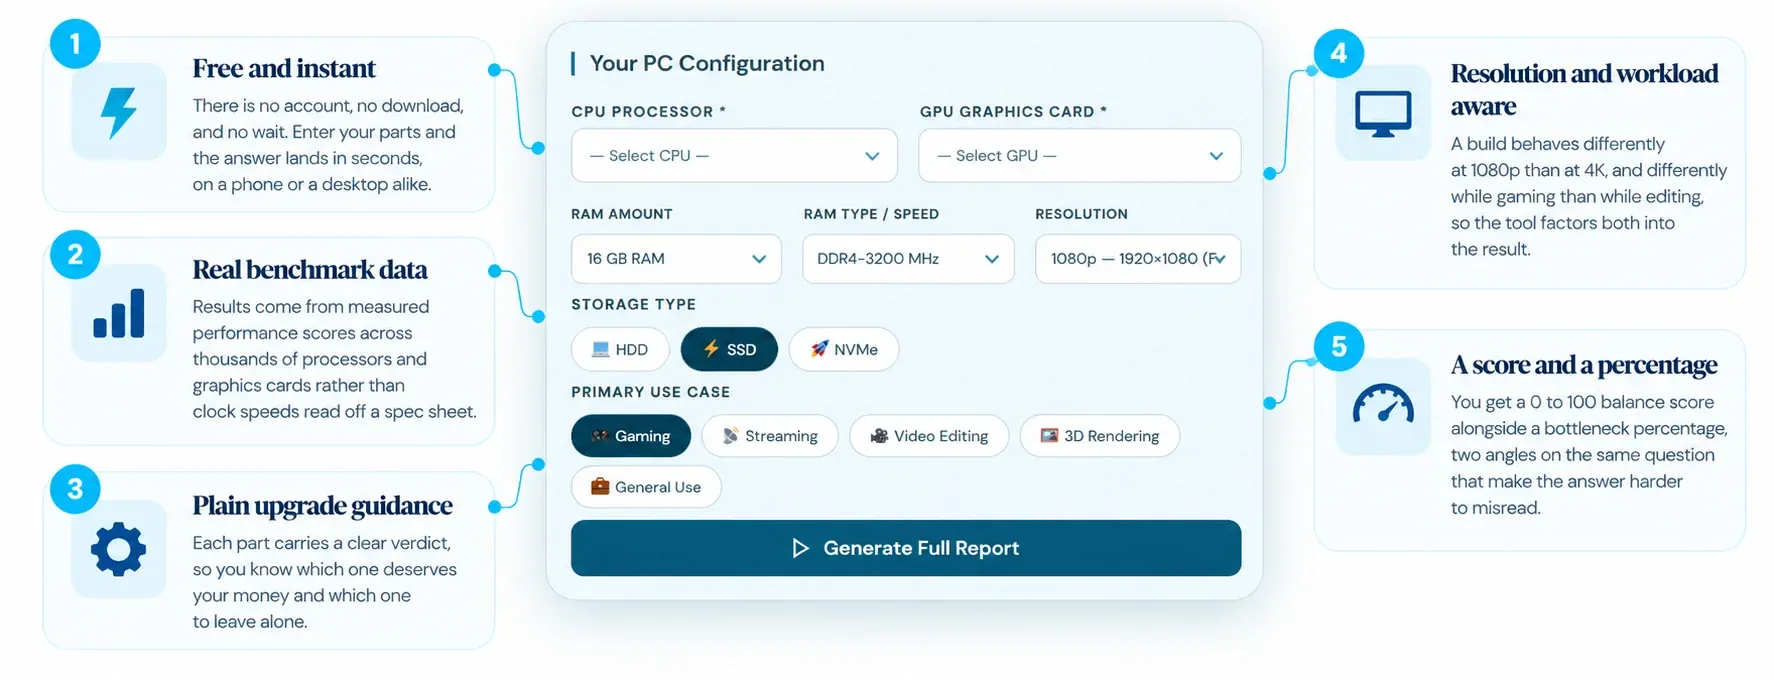
Task: Click the RESOLUTION label
Action: coord(1081,214)
